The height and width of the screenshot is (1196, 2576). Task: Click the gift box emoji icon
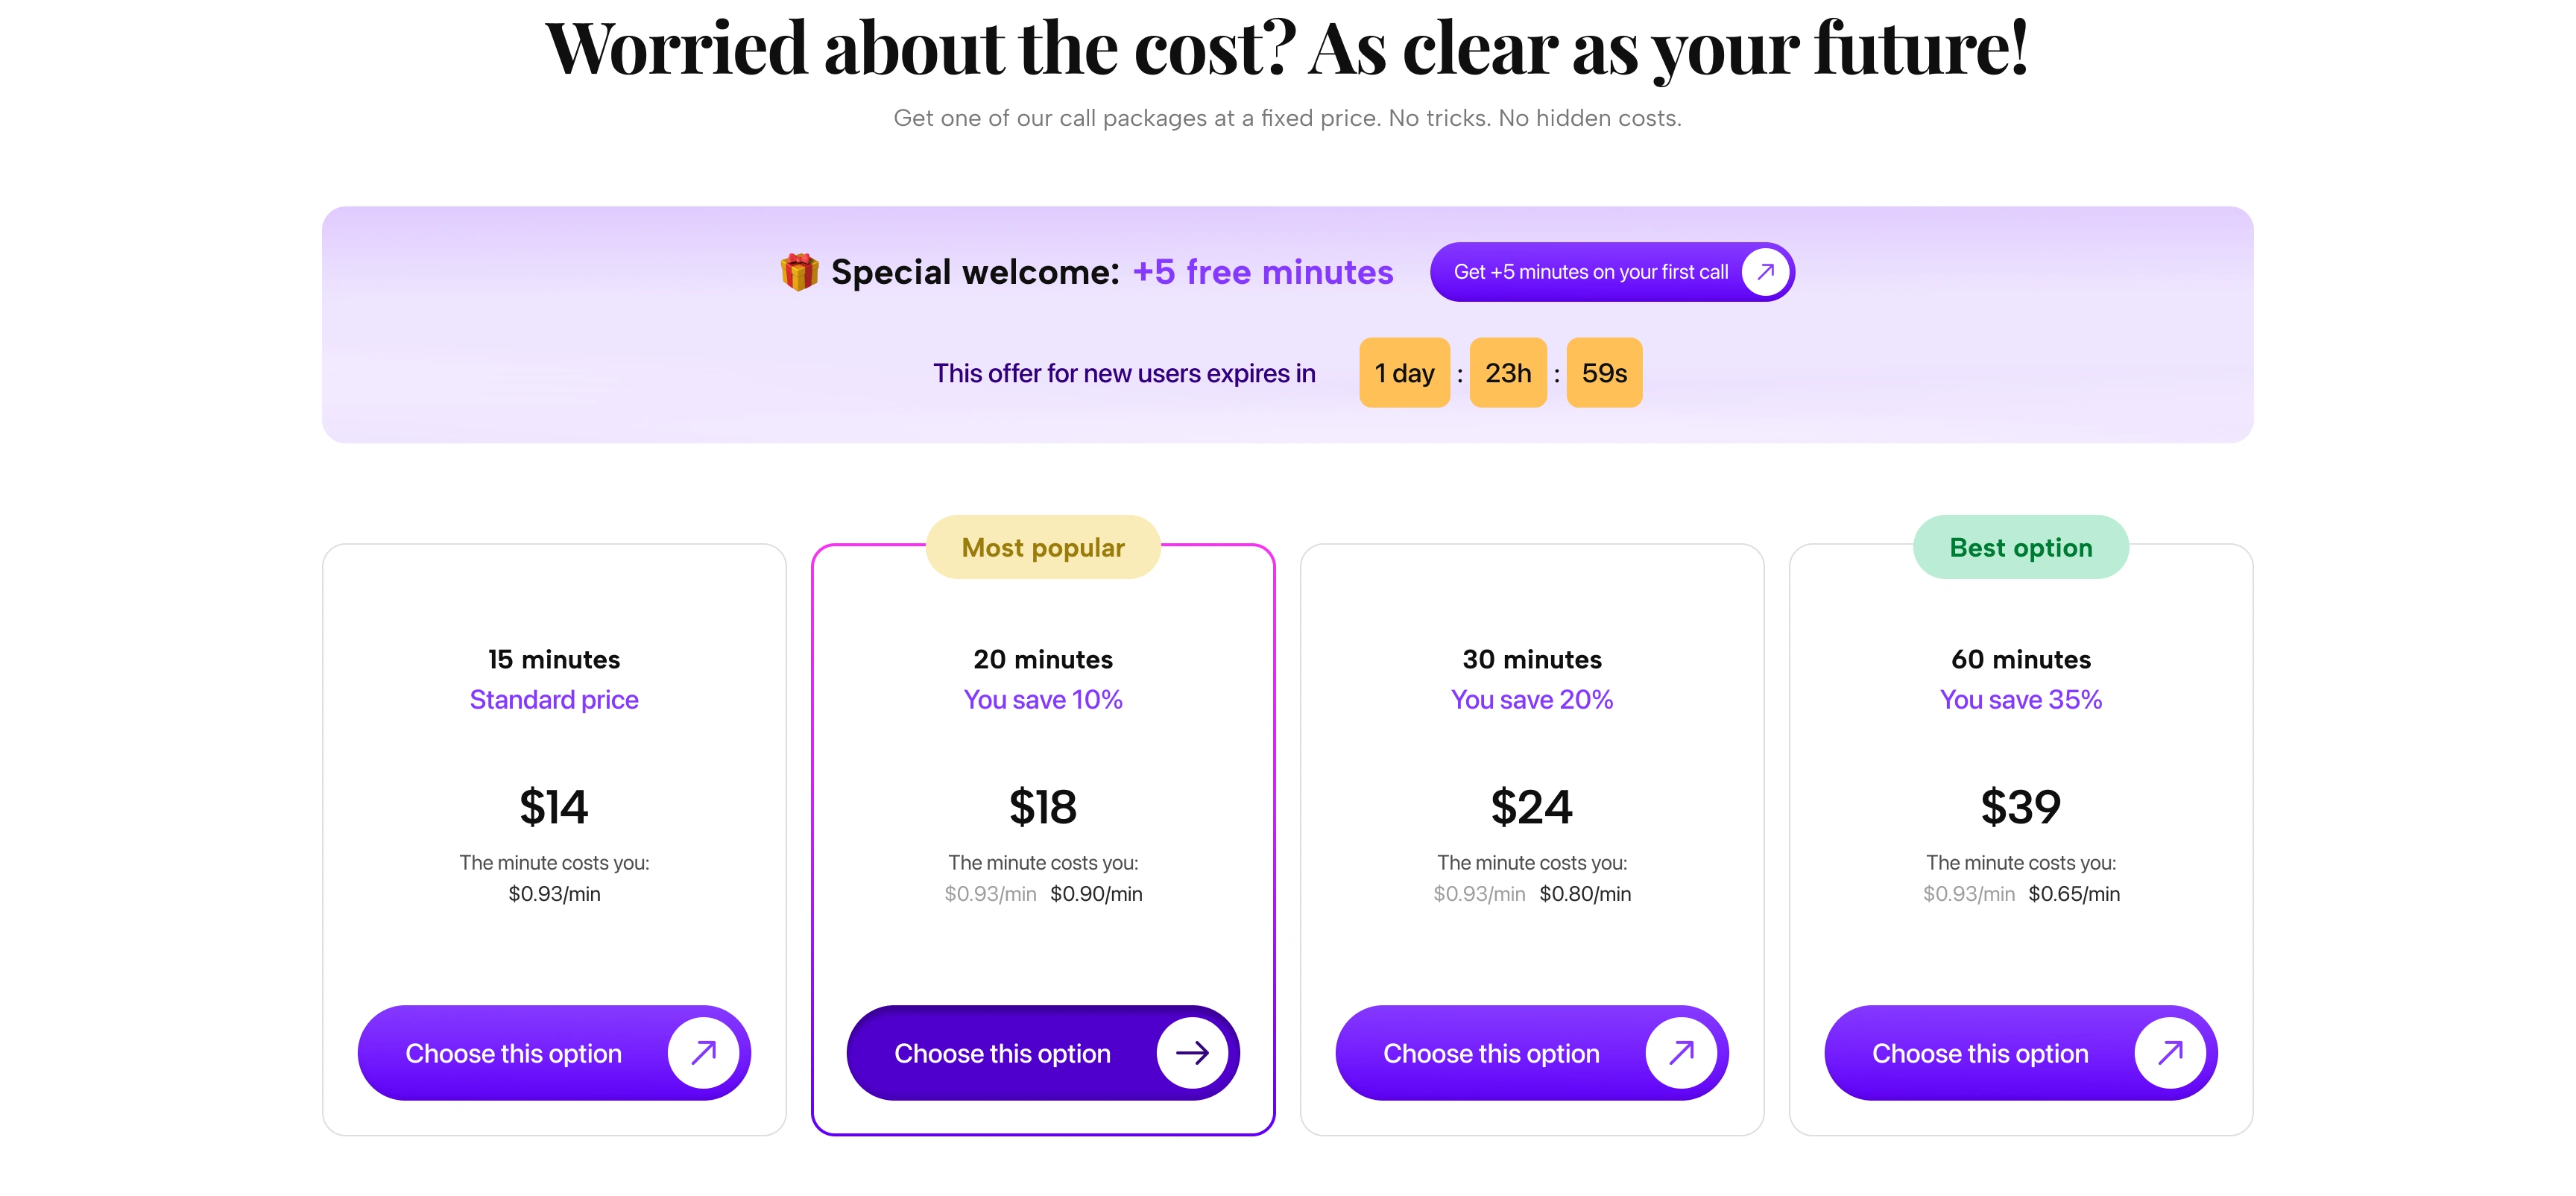pos(799,272)
